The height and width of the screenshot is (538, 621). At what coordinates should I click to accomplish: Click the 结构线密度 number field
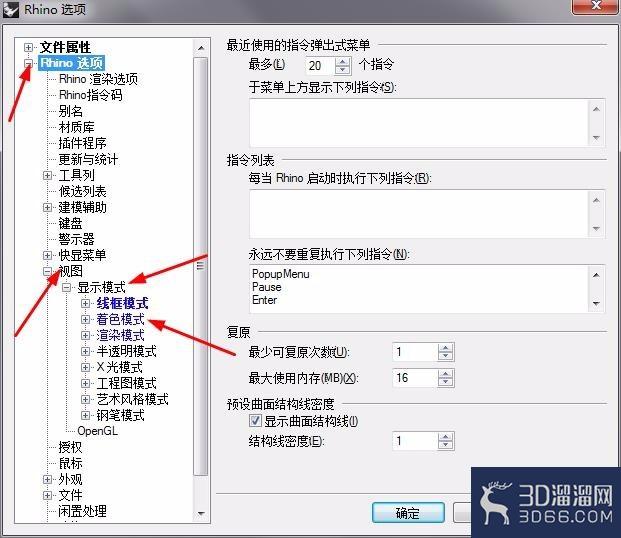[415, 441]
